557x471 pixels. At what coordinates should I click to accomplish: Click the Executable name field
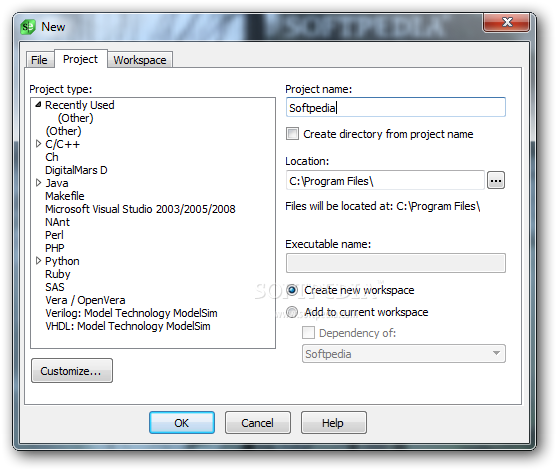coord(396,263)
